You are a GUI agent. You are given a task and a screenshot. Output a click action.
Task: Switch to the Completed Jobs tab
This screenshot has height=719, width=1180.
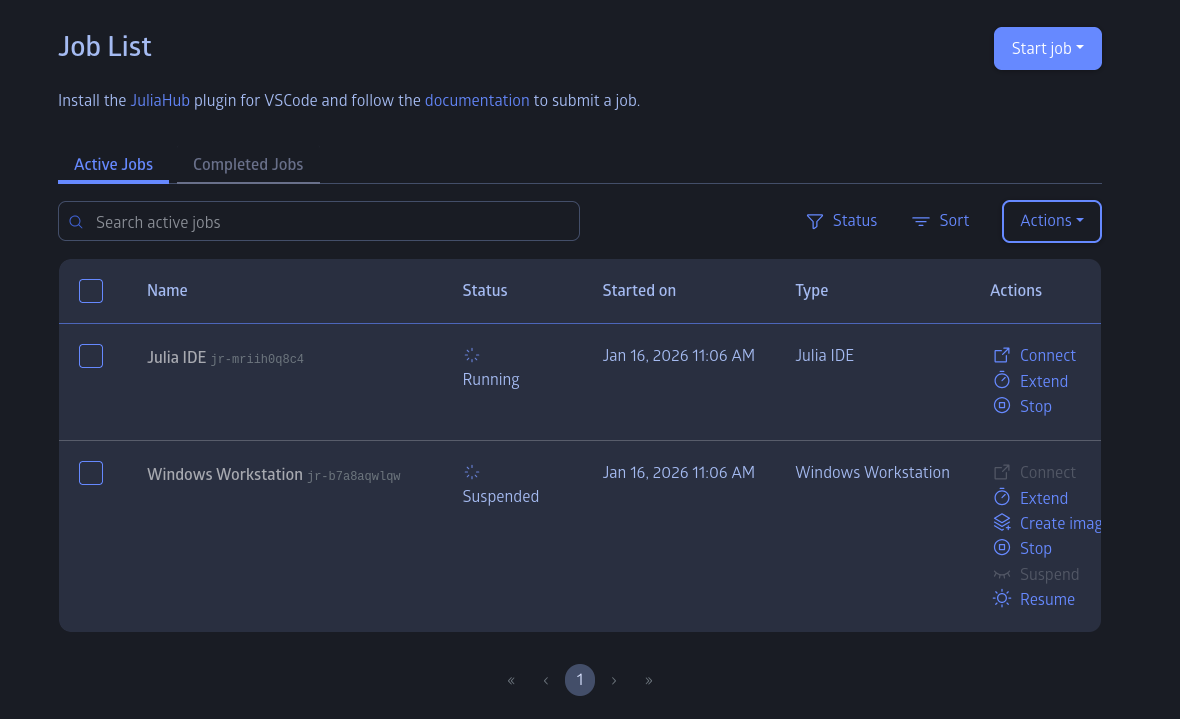click(248, 164)
